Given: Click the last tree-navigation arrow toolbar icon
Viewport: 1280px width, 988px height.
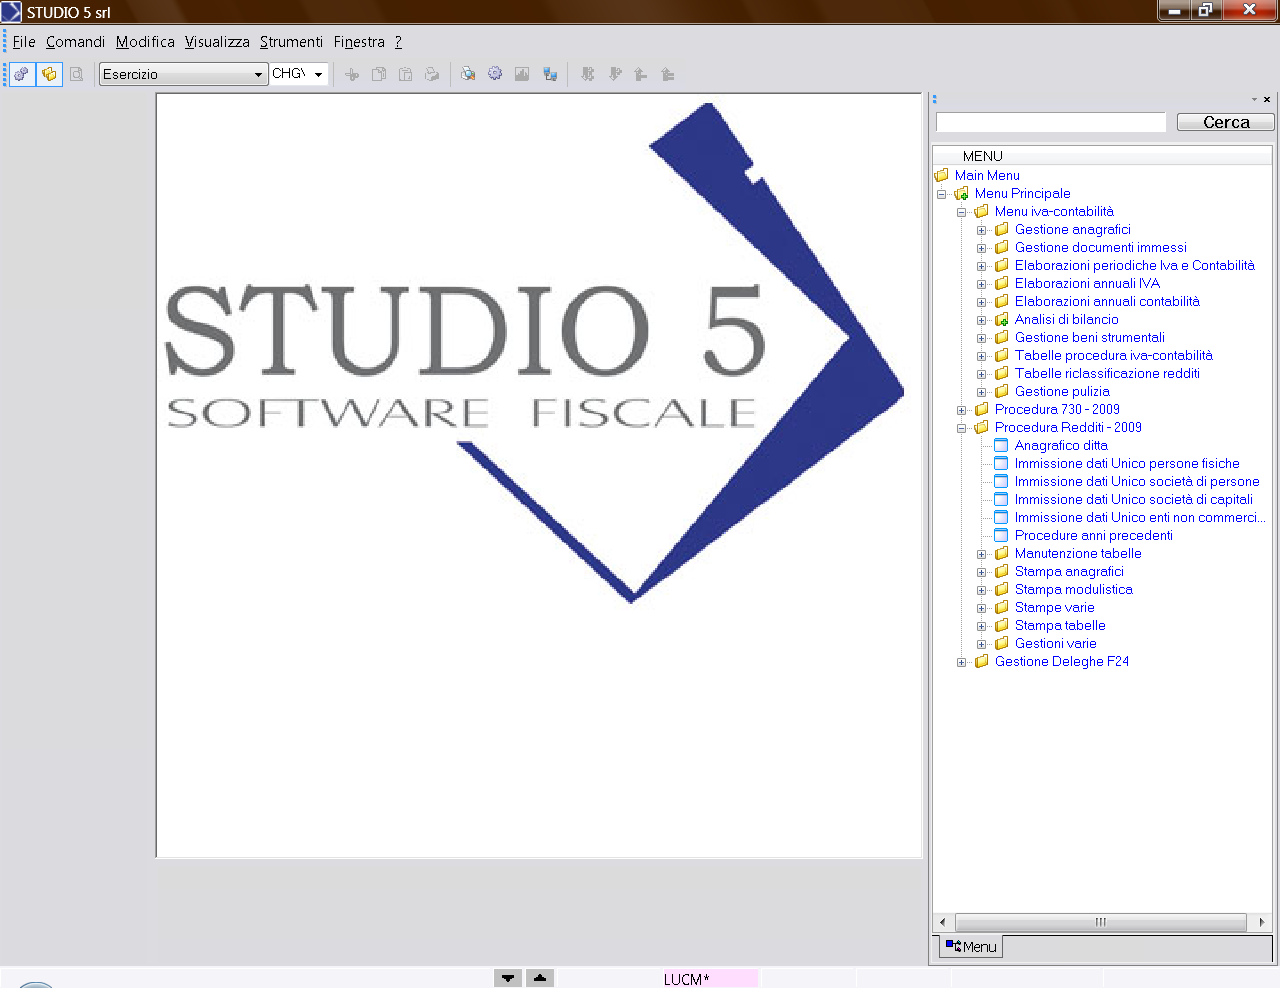Looking at the screenshot, I should pyautogui.click(x=668, y=74).
